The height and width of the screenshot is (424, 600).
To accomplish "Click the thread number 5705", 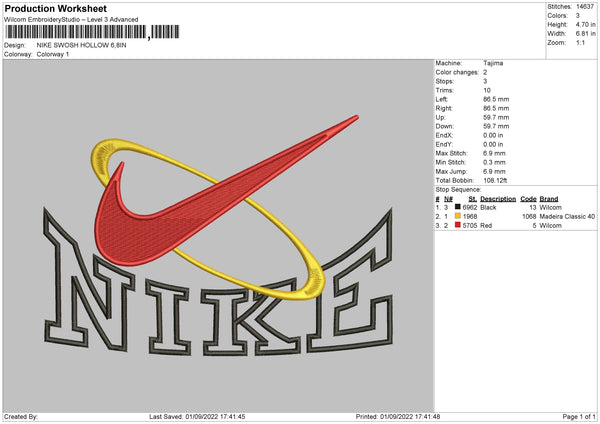I will coord(470,226).
